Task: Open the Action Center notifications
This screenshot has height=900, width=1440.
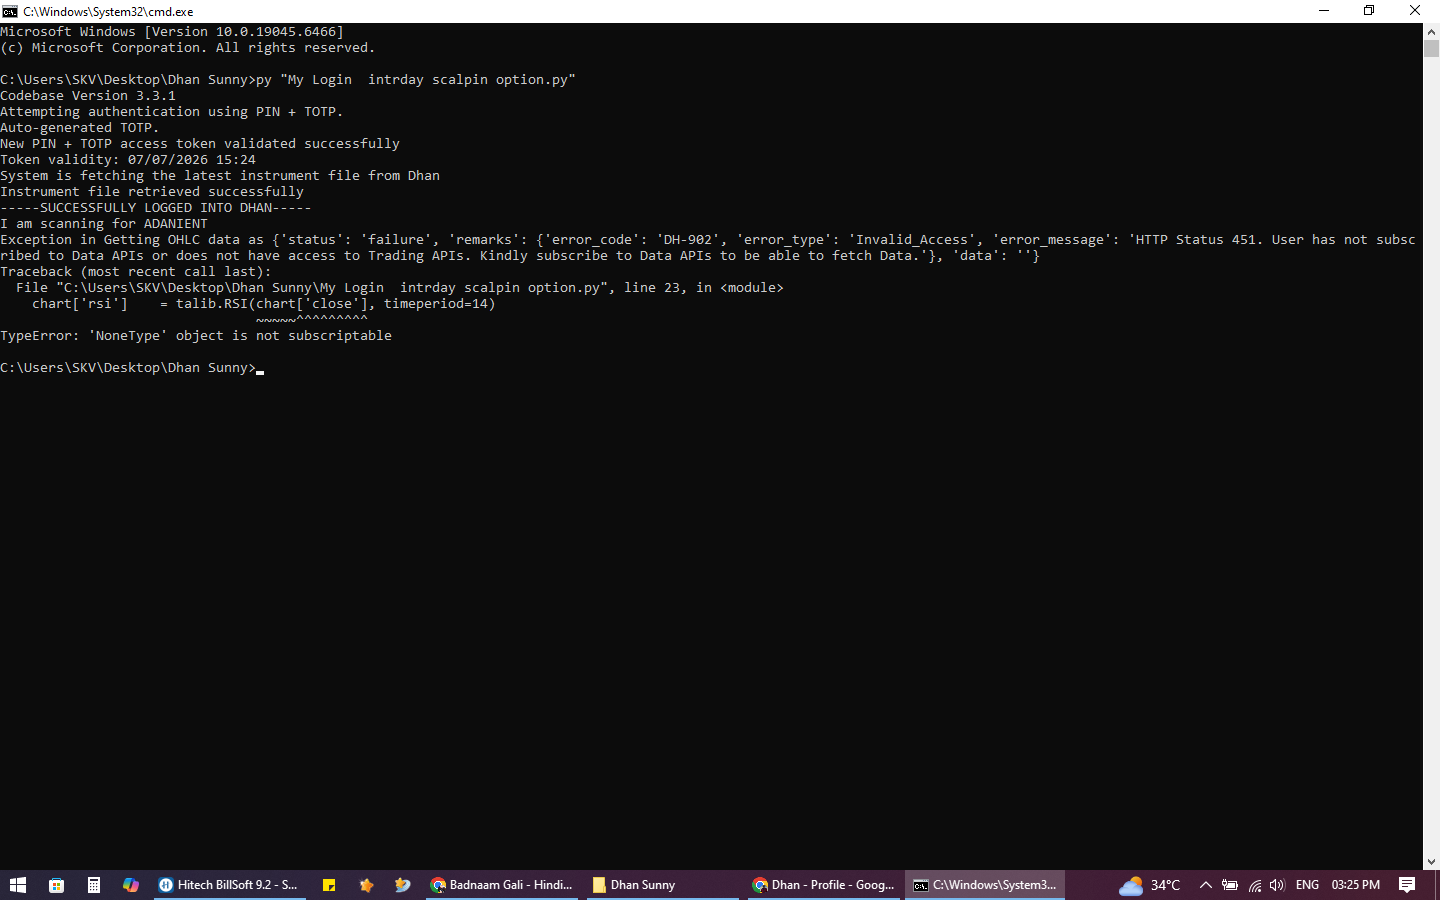Action: (x=1407, y=885)
